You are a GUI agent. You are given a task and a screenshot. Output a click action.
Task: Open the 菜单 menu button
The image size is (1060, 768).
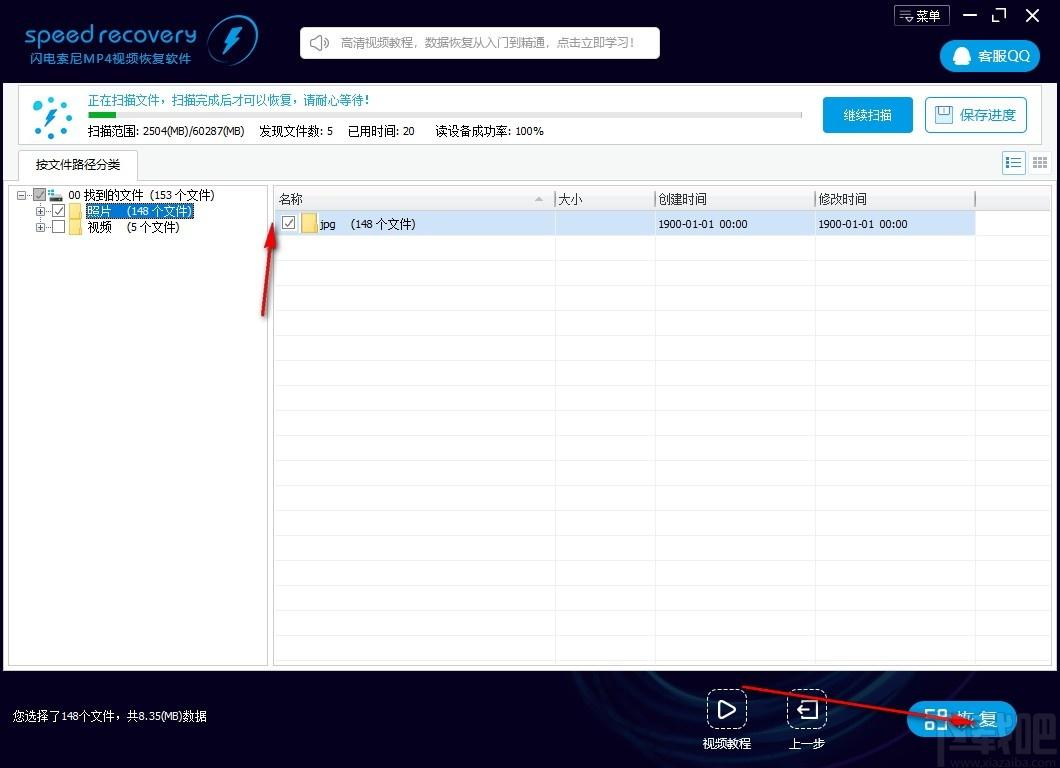point(921,16)
